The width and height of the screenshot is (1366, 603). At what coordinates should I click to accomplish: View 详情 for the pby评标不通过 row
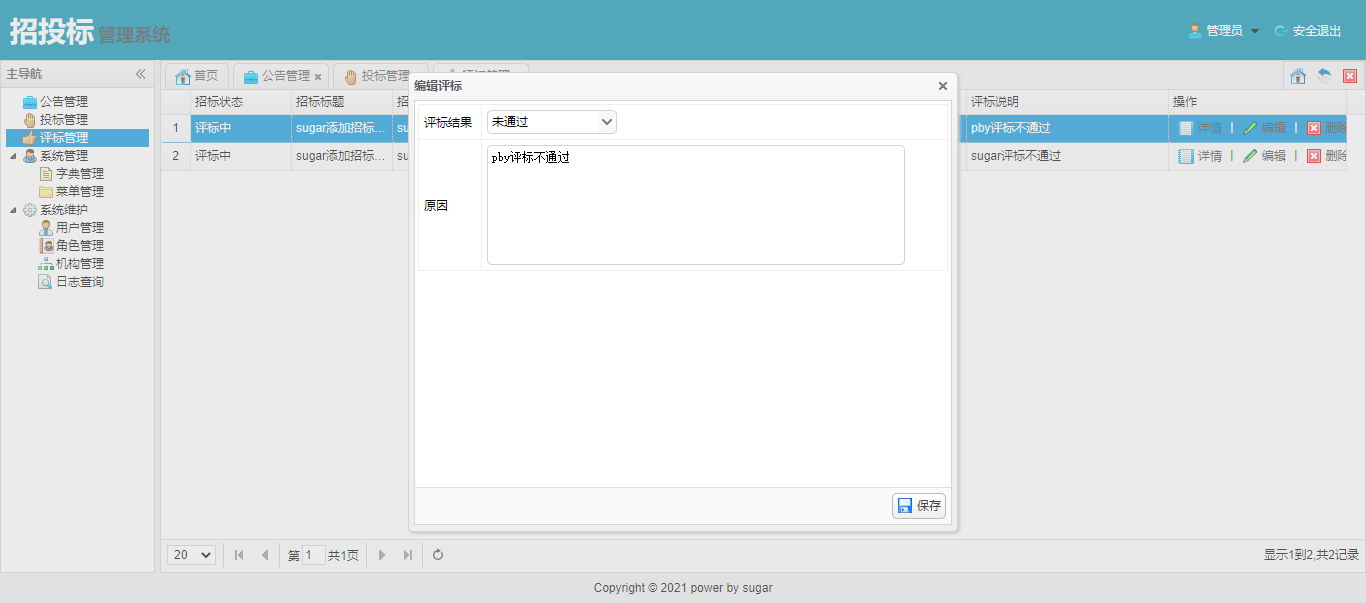(x=1200, y=128)
